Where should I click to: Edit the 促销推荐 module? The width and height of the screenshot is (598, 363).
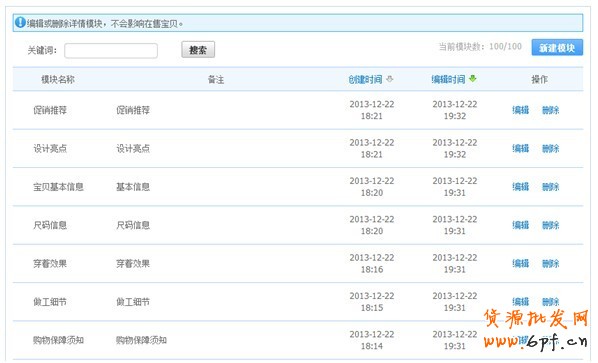pyautogui.click(x=521, y=110)
